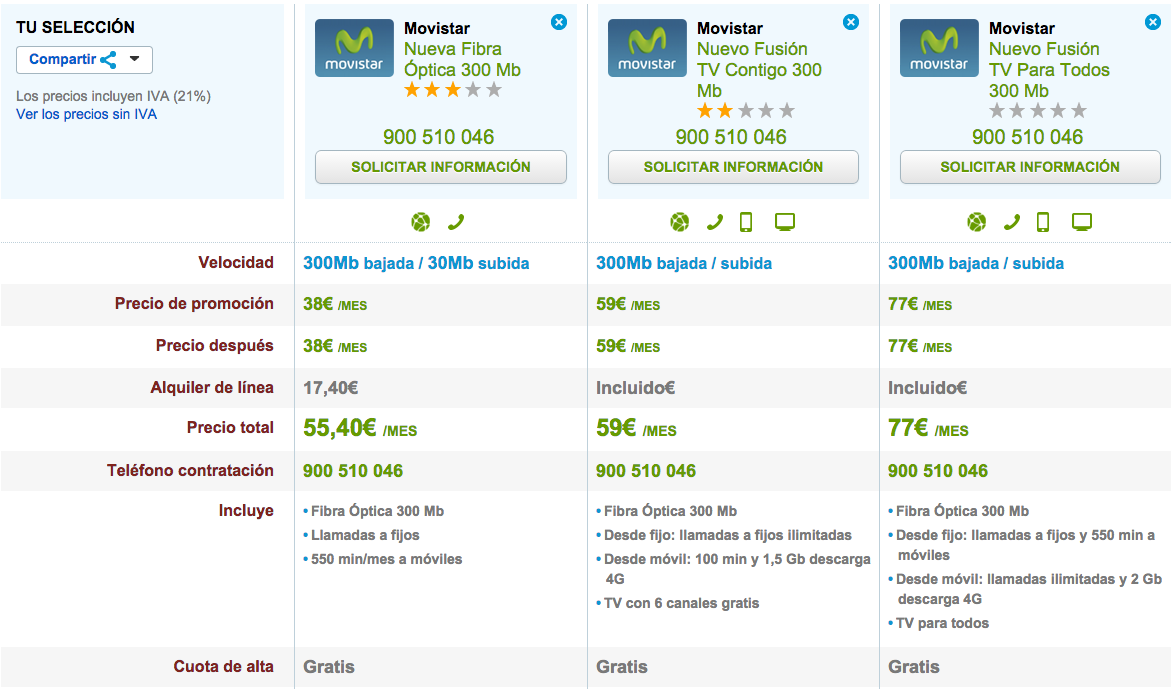This screenshot has width=1176, height=689.
Task: Click internet globe icon under Fusión TV Contigo plan
Action: pyautogui.click(x=680, y=222)
